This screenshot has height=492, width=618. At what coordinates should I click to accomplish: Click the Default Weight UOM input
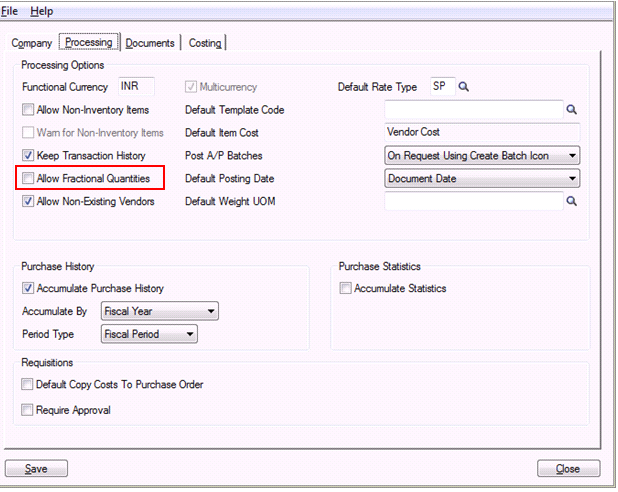[x=474, y=201]
